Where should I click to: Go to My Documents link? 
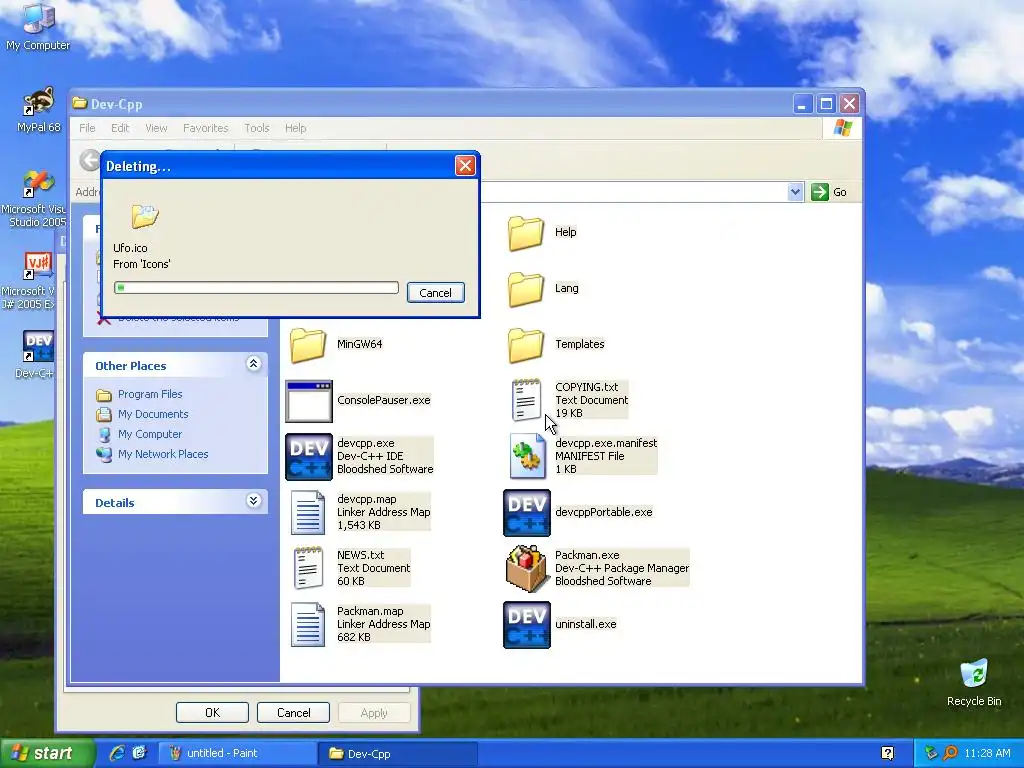pos(153,414)
